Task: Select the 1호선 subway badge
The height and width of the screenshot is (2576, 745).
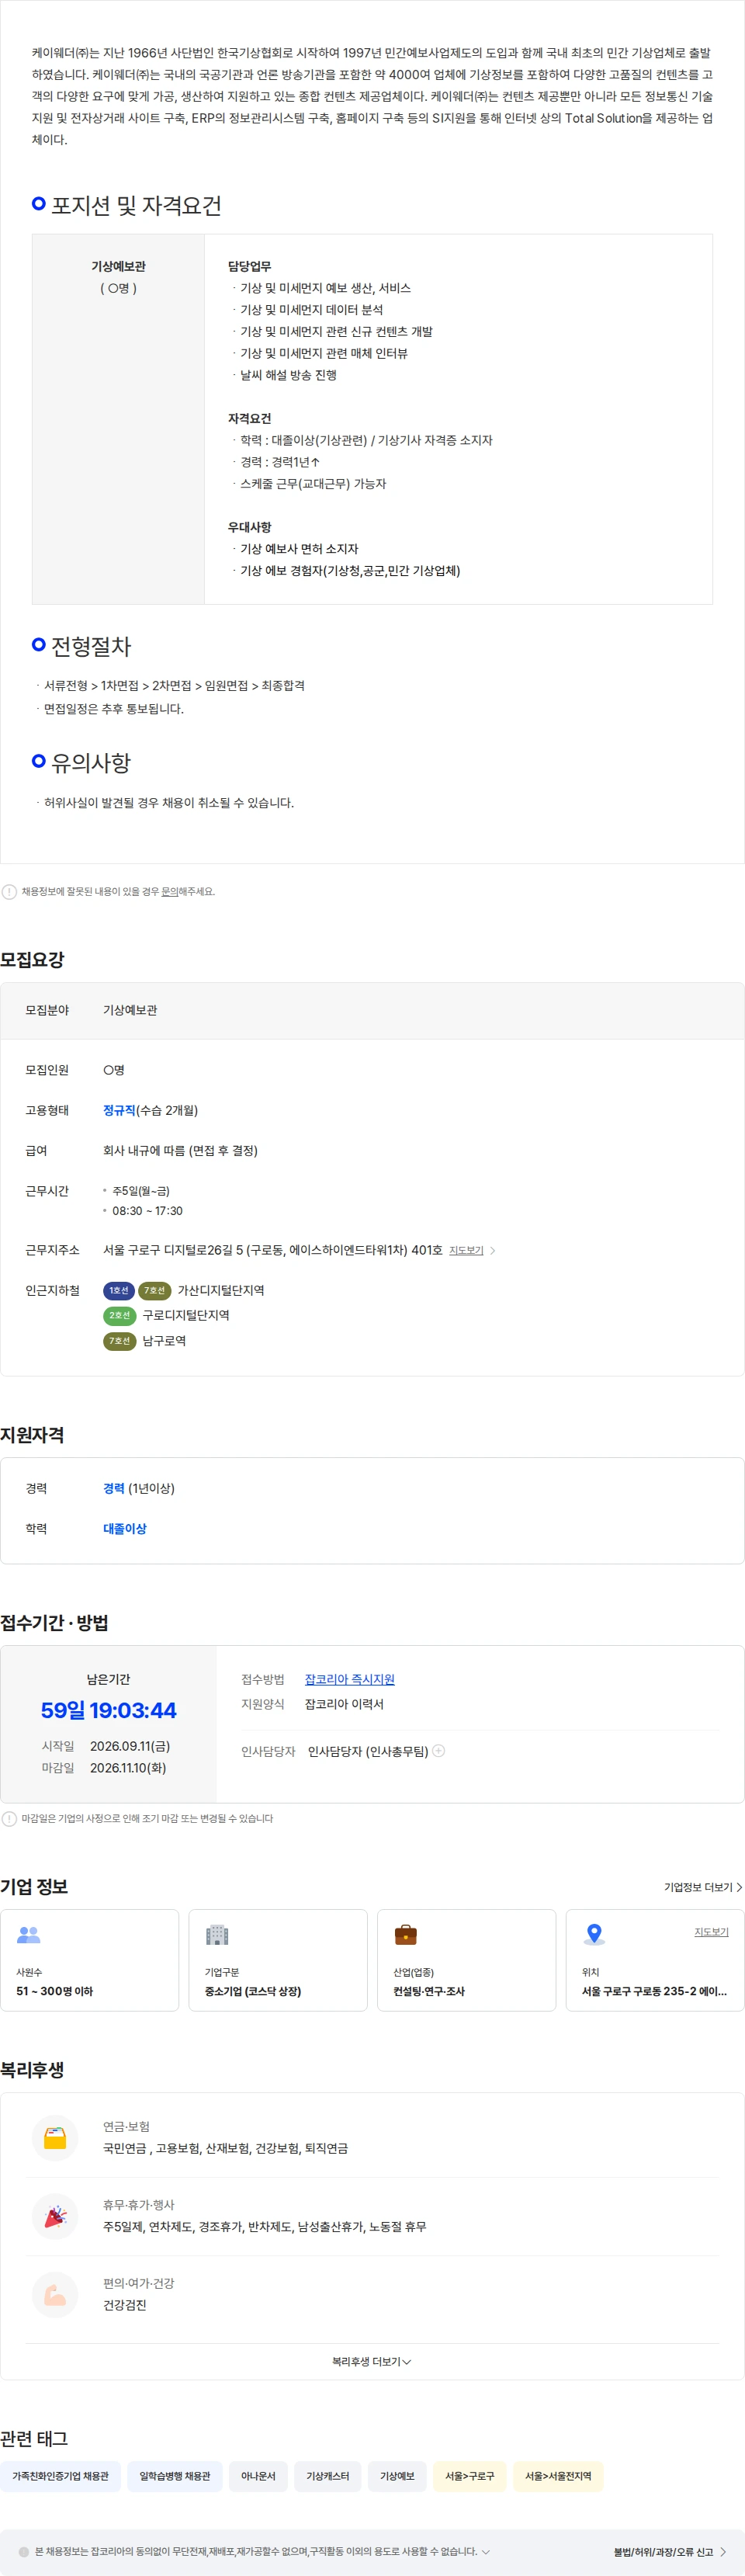Action: coord(119,1290)
